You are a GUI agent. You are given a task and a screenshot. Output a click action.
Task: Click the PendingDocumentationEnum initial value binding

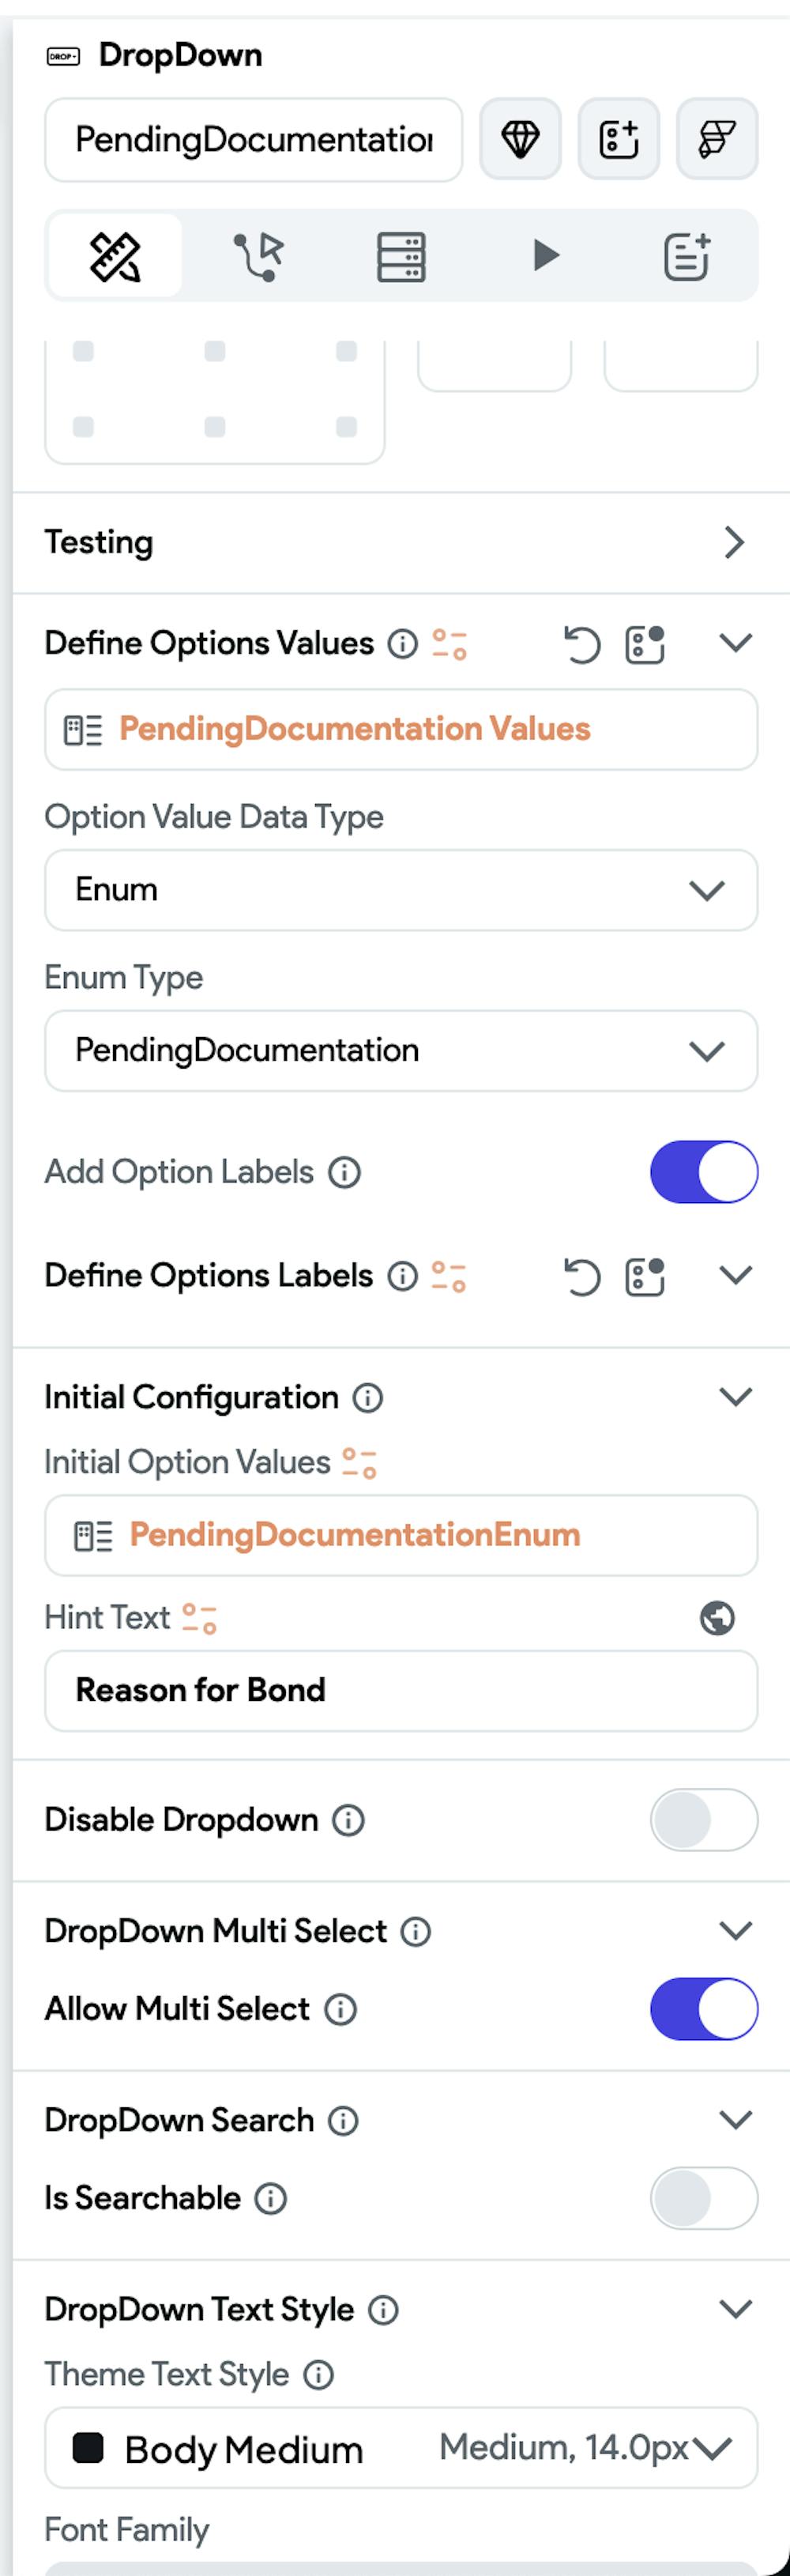401,1535
